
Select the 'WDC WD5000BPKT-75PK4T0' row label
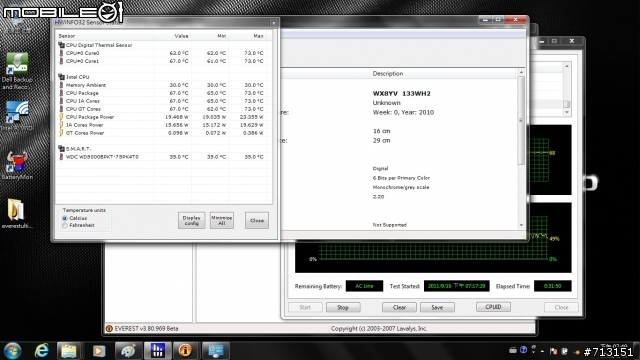coord(102,157)
